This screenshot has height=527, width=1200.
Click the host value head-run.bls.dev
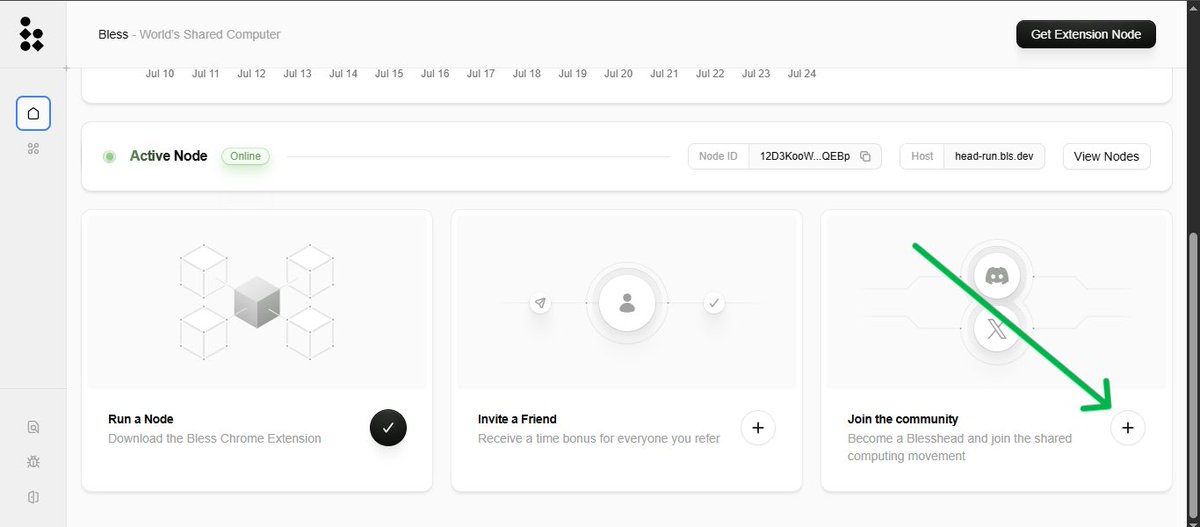(x=994, y=156)
